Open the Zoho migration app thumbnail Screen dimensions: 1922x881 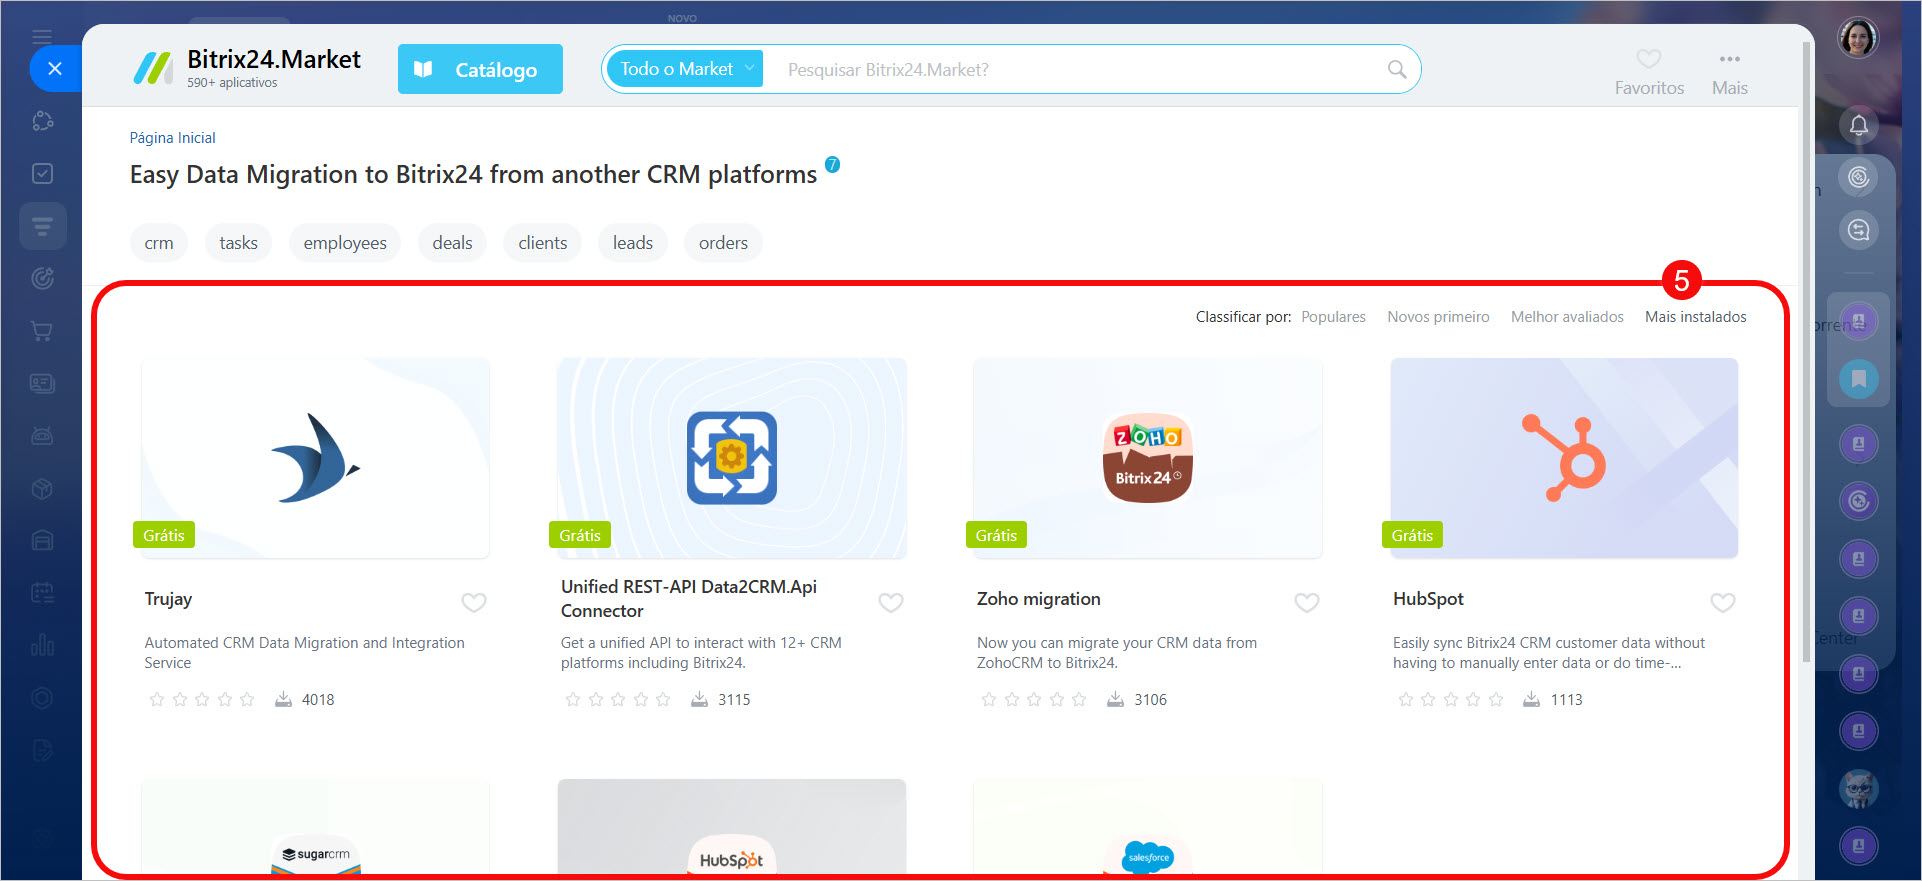point(1148,458)
